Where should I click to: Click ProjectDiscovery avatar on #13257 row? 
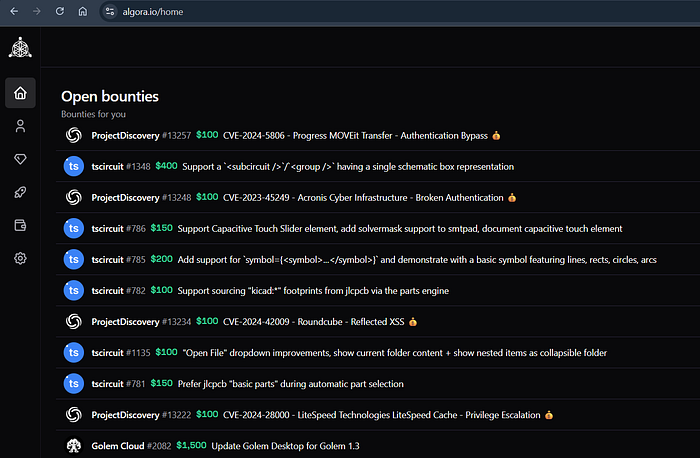[74, 135]
